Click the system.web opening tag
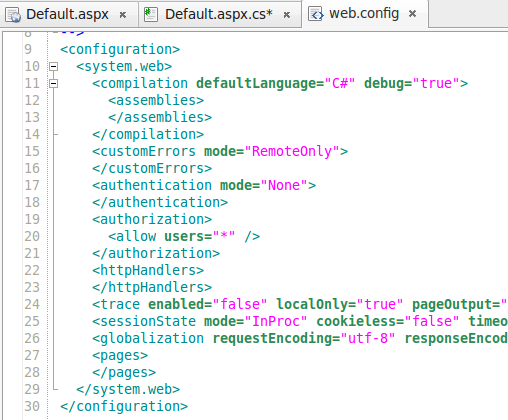Image resolution: width=508 pixels, height=420 pixels. click(124, 66)
